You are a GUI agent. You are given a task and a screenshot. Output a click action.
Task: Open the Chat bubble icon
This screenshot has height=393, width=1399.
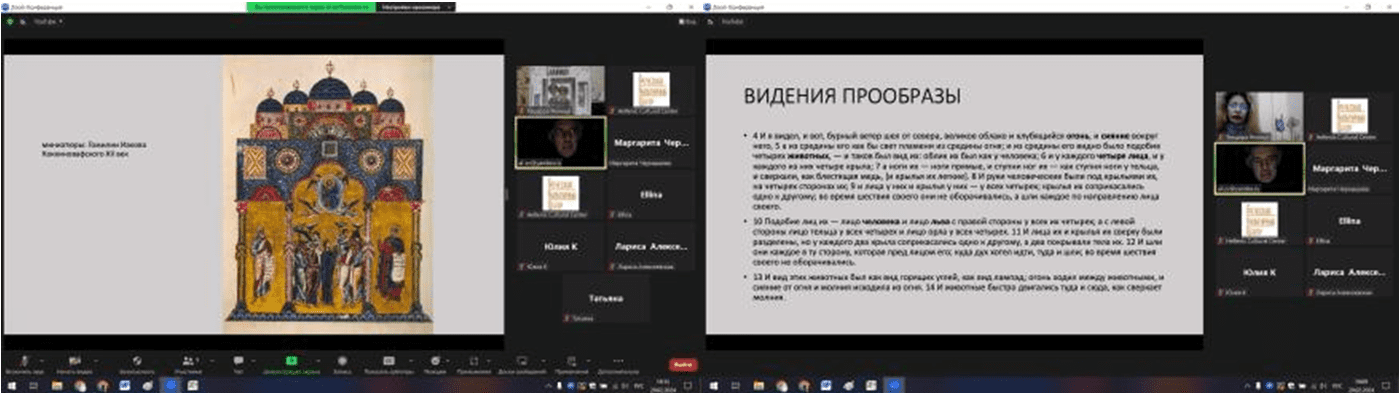238,360
